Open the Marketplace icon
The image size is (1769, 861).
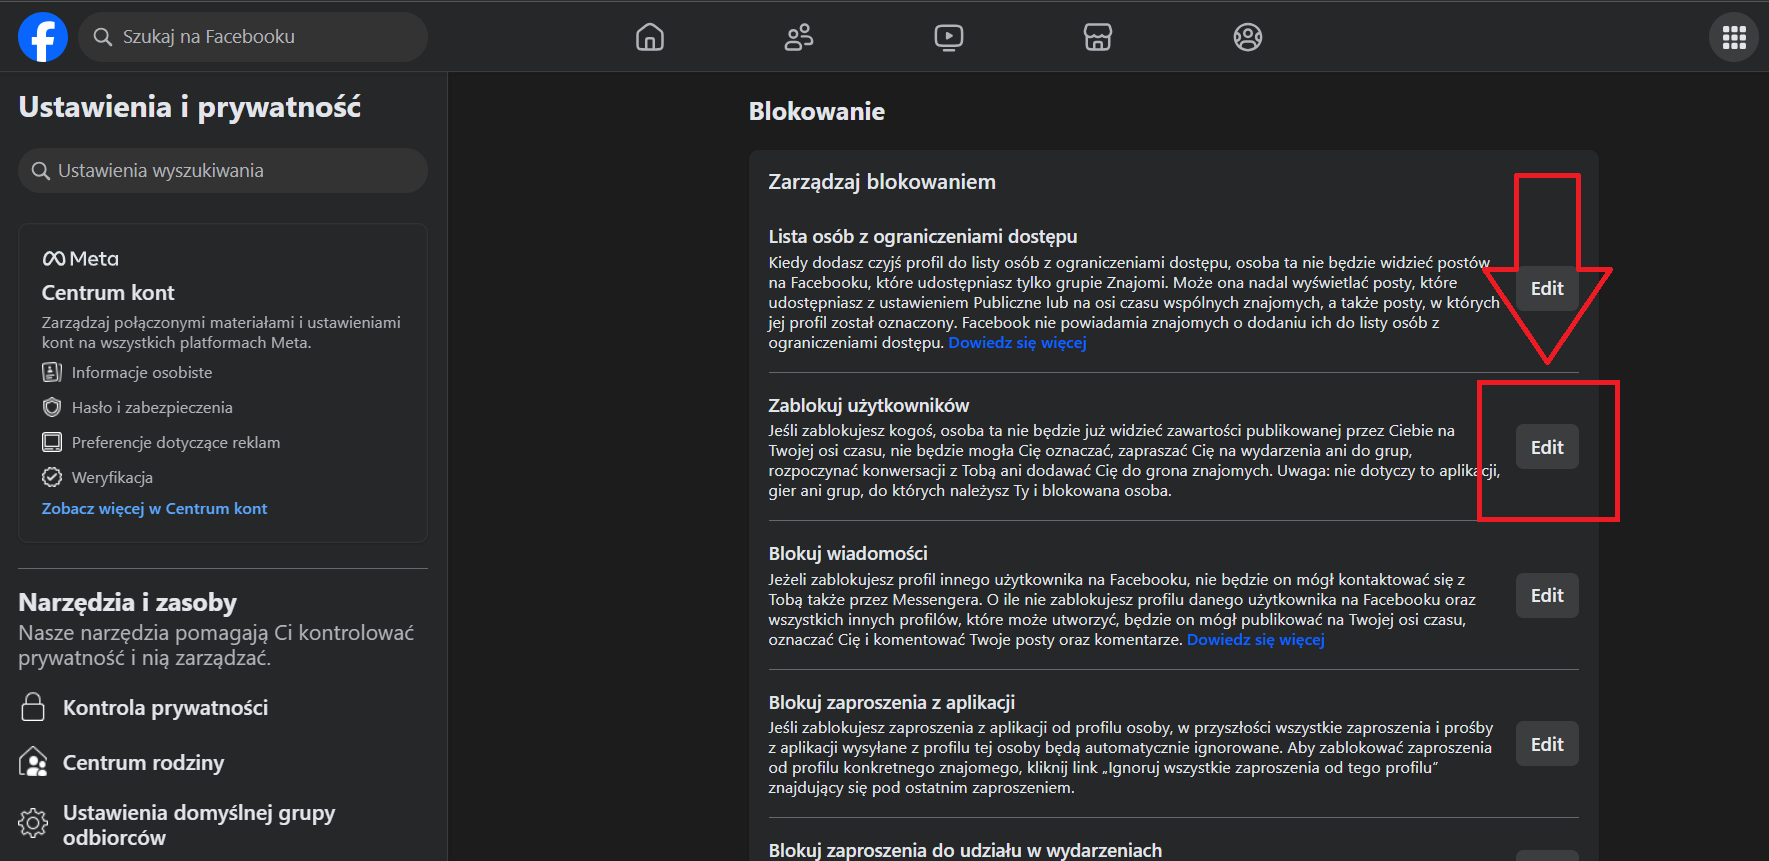coord(1098,37)
